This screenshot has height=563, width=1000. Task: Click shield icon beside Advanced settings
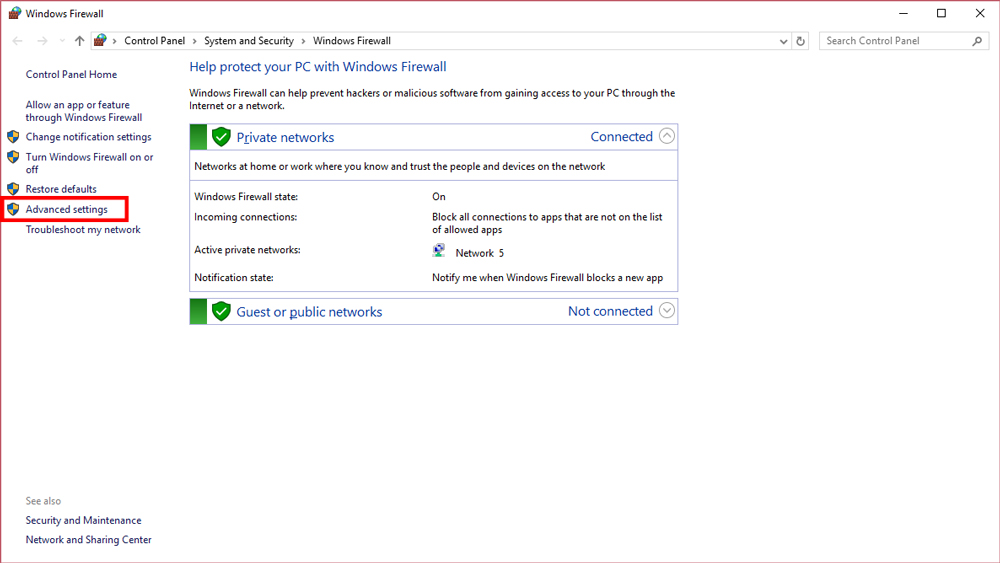pyautogui.click(x=13, y=209)
